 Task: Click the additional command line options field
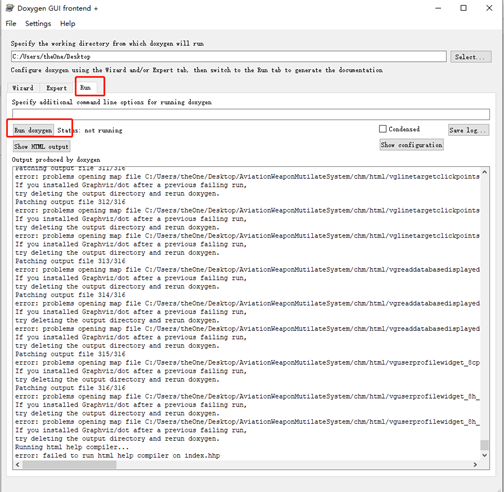pos(251,114)
